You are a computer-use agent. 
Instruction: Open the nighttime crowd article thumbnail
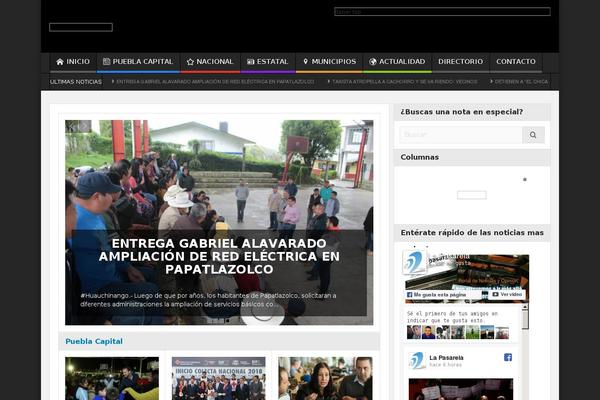click(112, 378)
